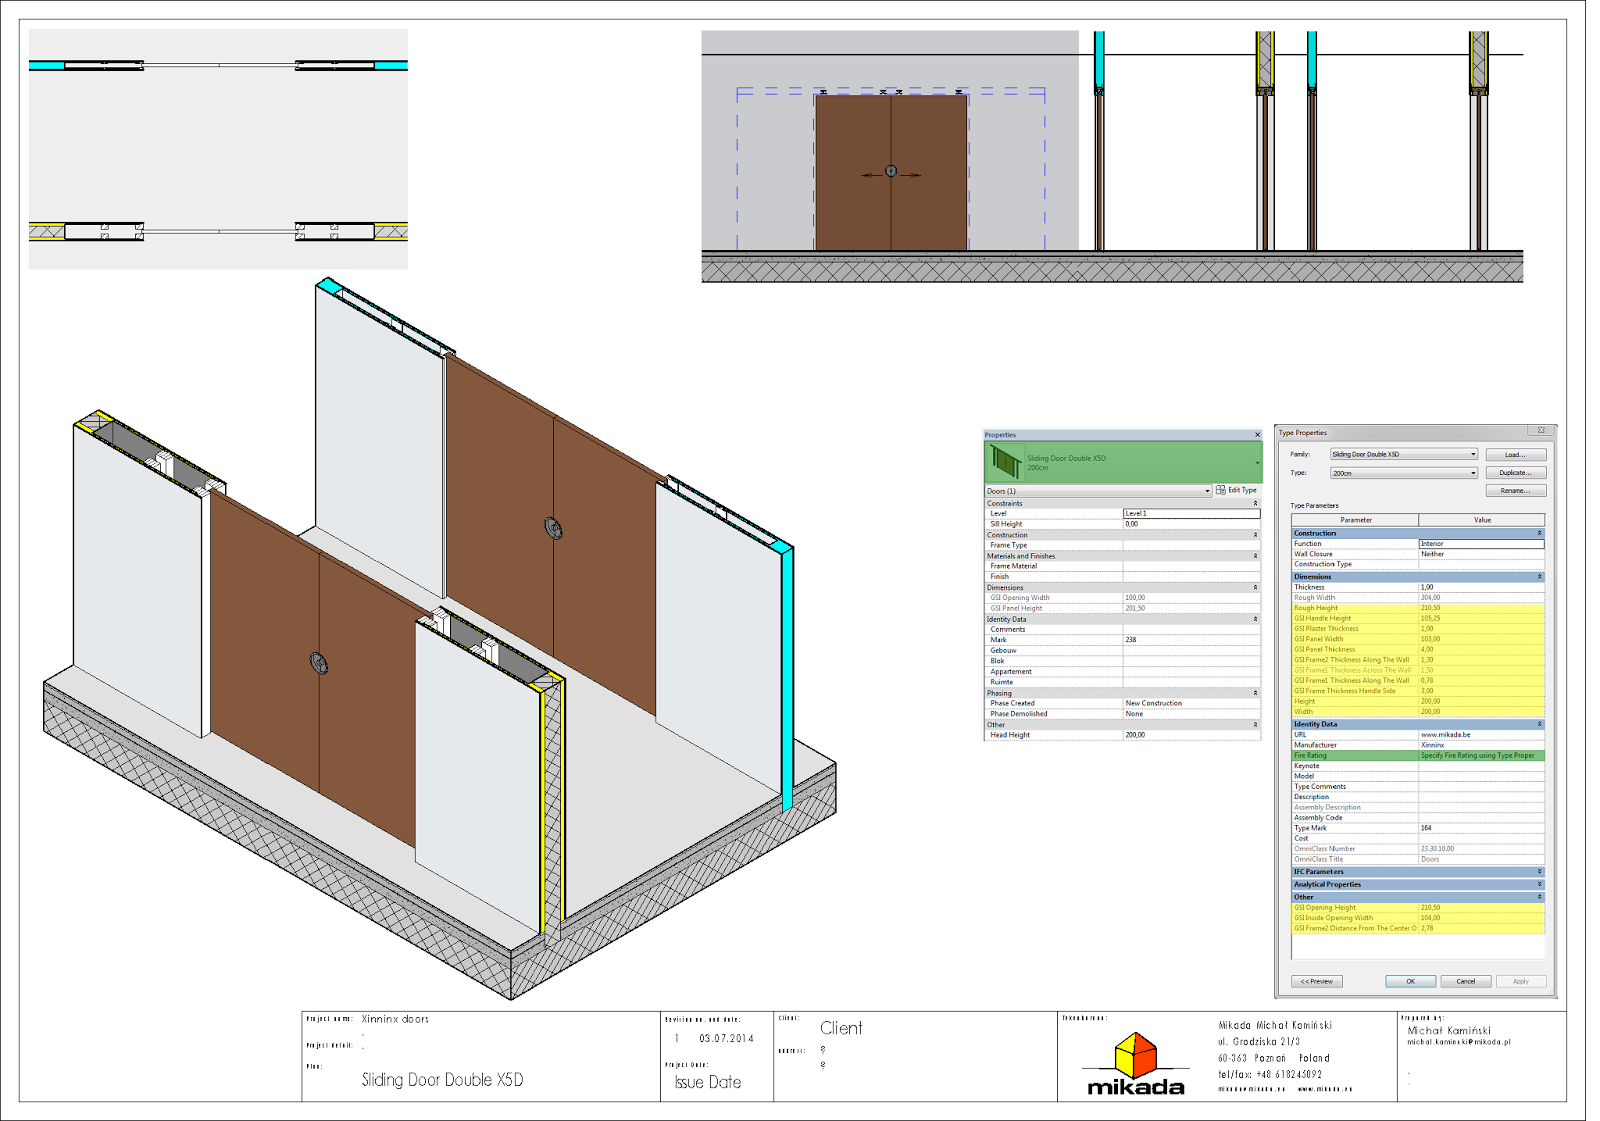Open the Family dropdown in Type Properties

(x=1474, y=454)
